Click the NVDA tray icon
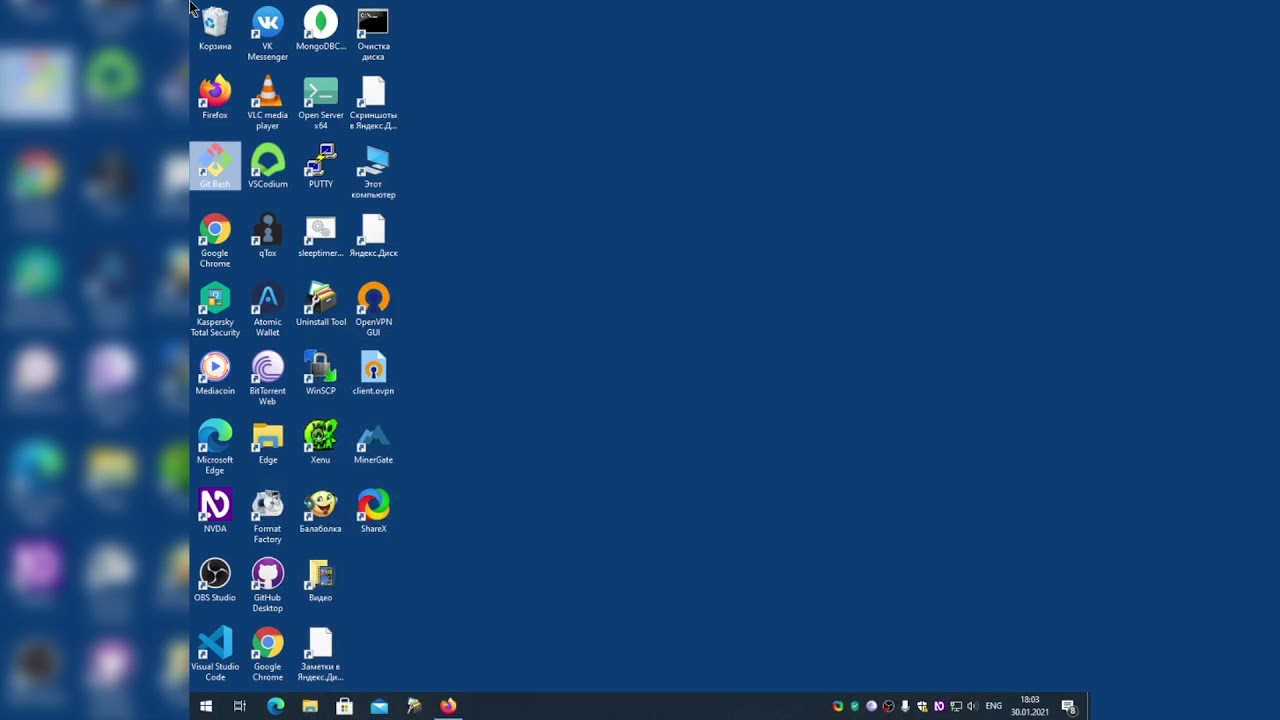 pyautogui.click(x=938, y=706)
